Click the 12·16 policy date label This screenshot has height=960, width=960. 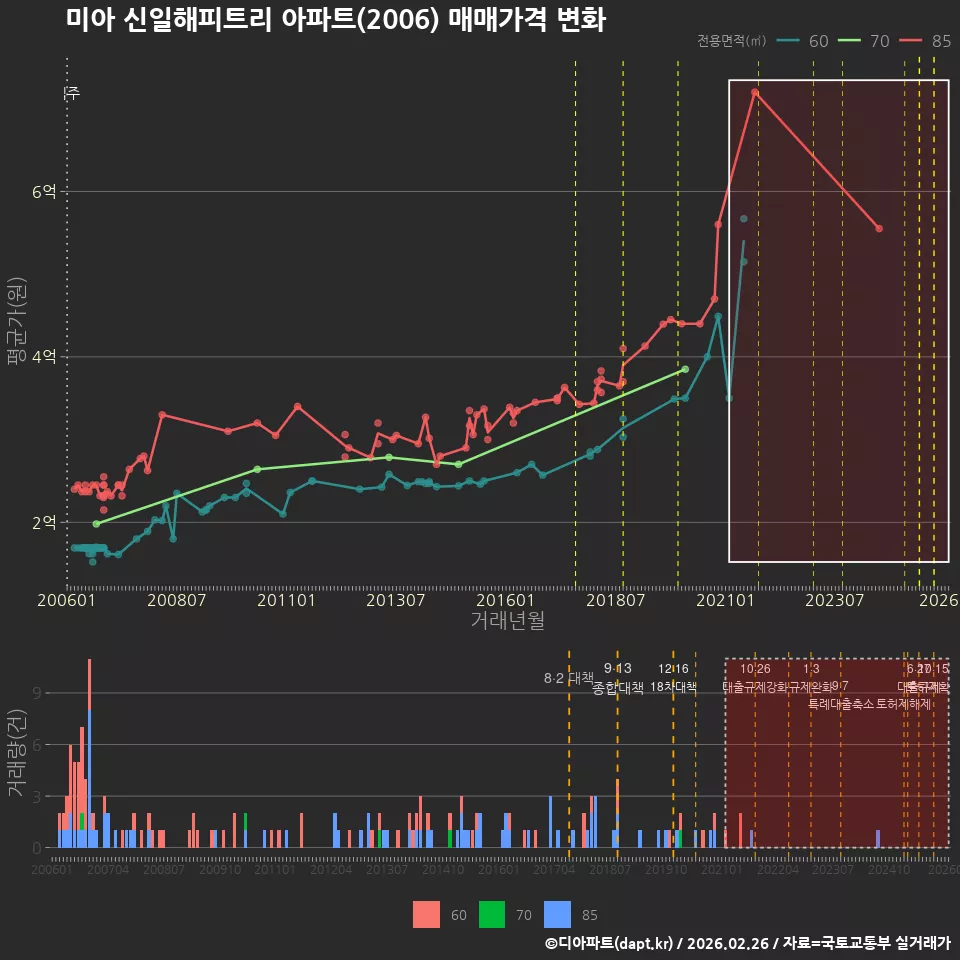[673, 669]
